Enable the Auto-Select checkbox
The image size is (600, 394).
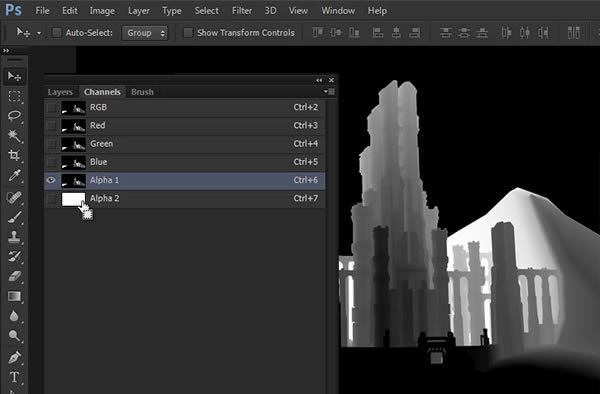57,33
